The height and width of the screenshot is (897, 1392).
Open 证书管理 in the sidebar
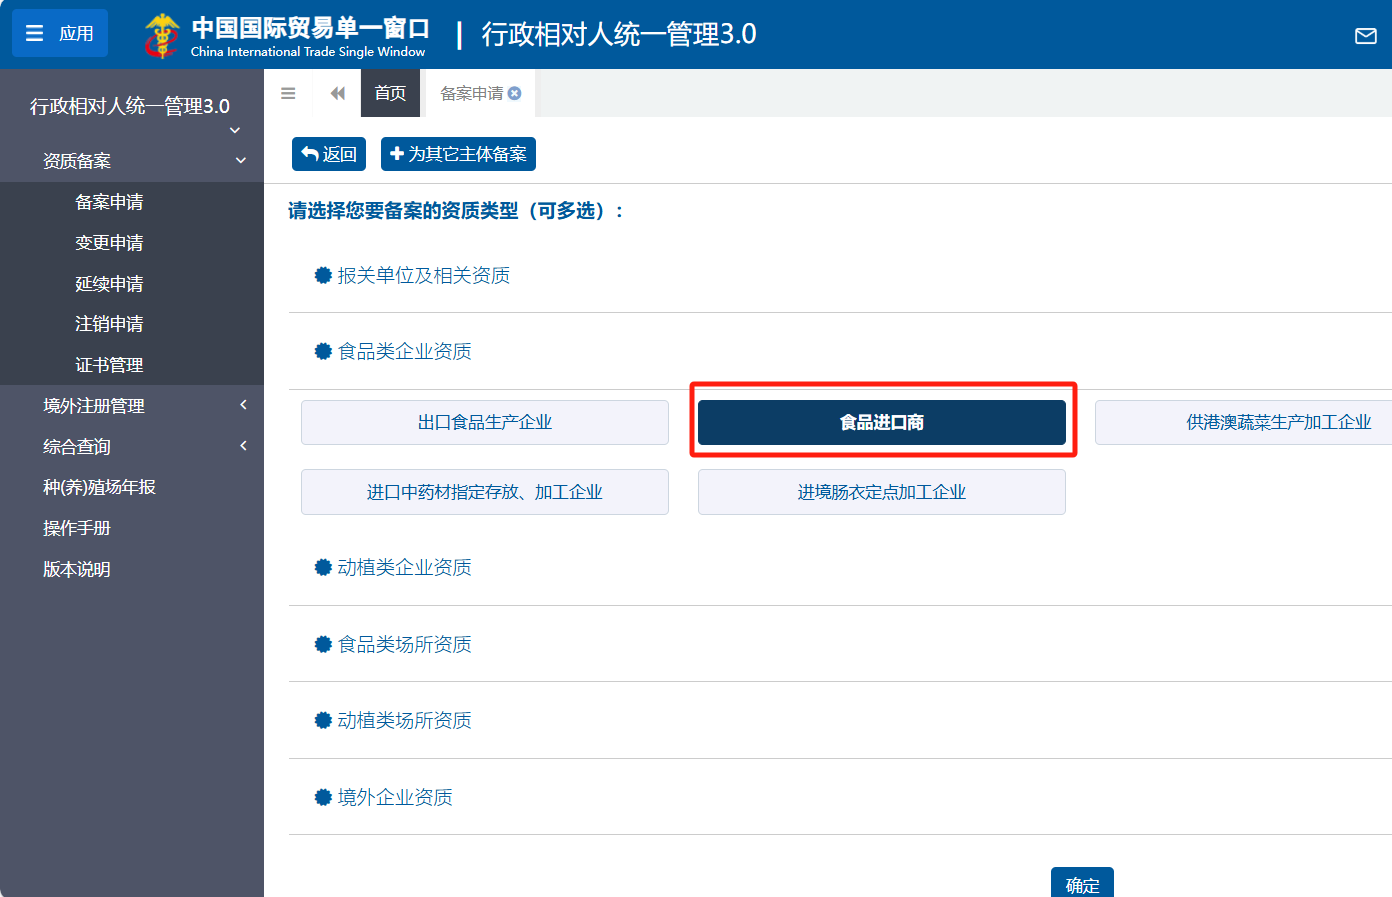click(109, 365)
